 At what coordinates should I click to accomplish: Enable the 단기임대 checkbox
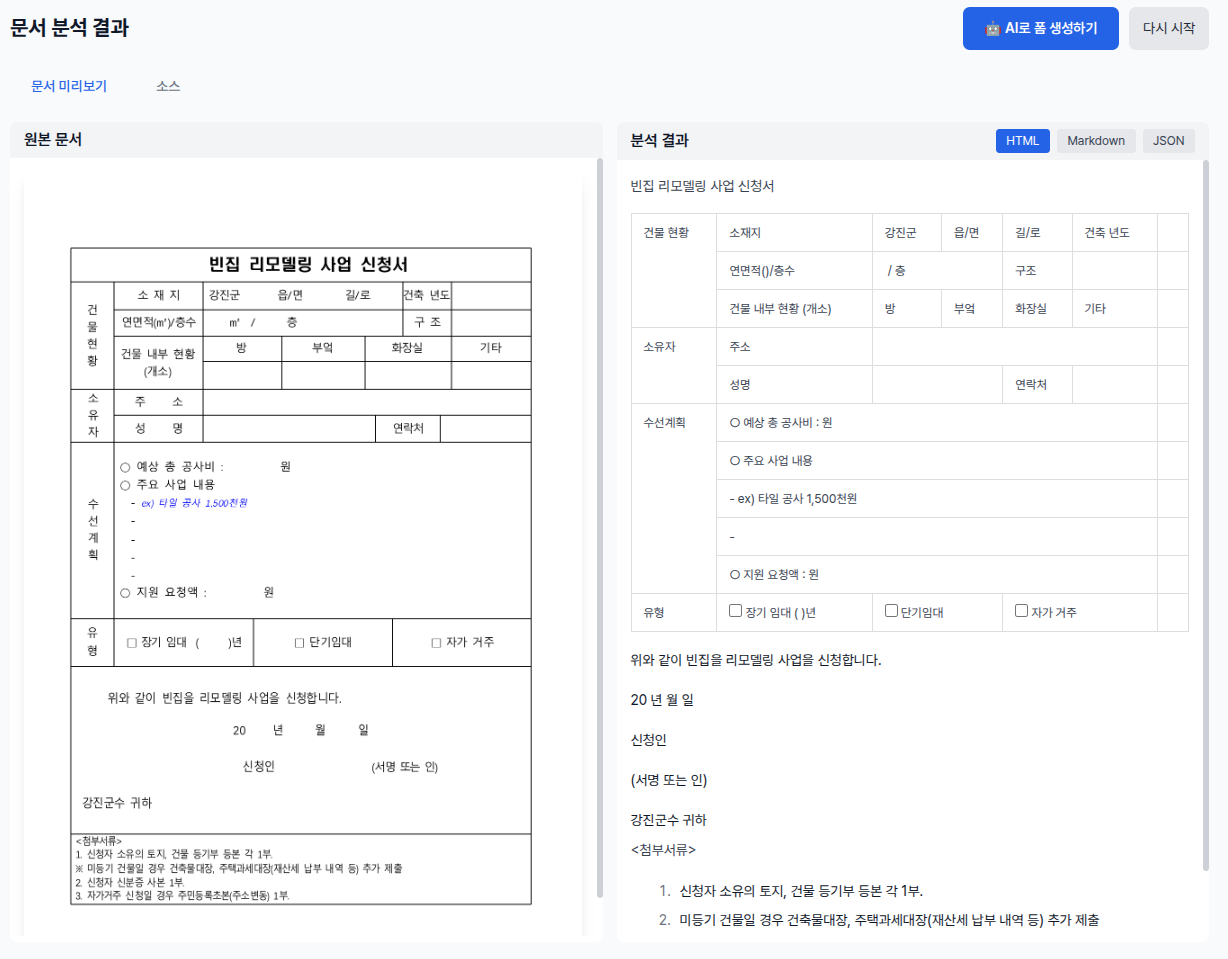889,610
